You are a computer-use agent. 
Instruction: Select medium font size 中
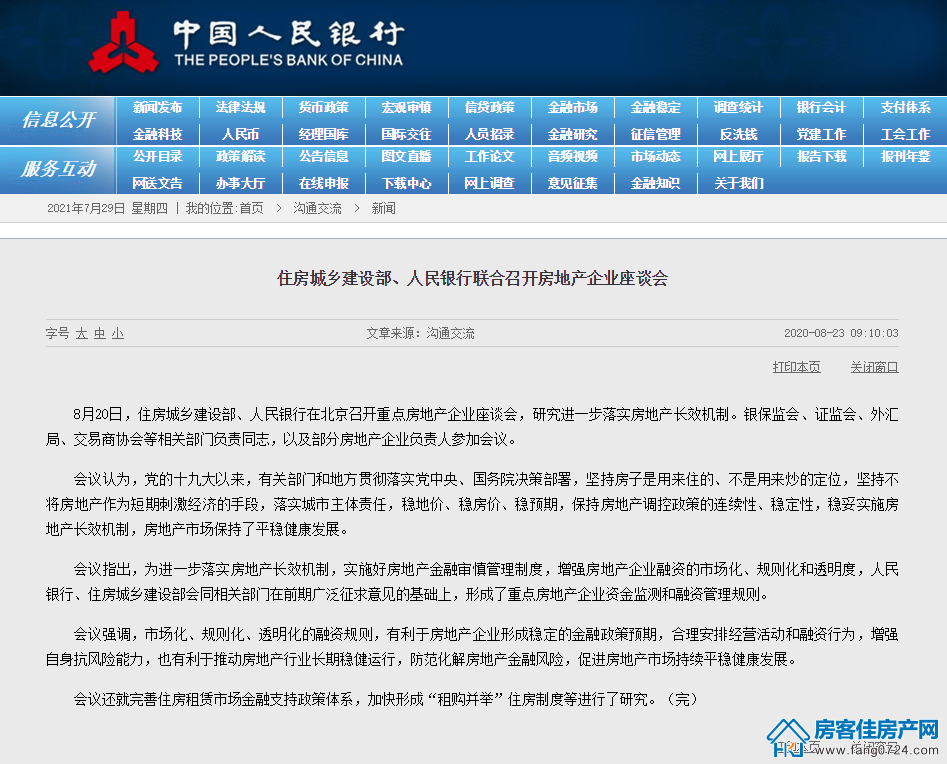pyautogui.click(x=100, y=333)
